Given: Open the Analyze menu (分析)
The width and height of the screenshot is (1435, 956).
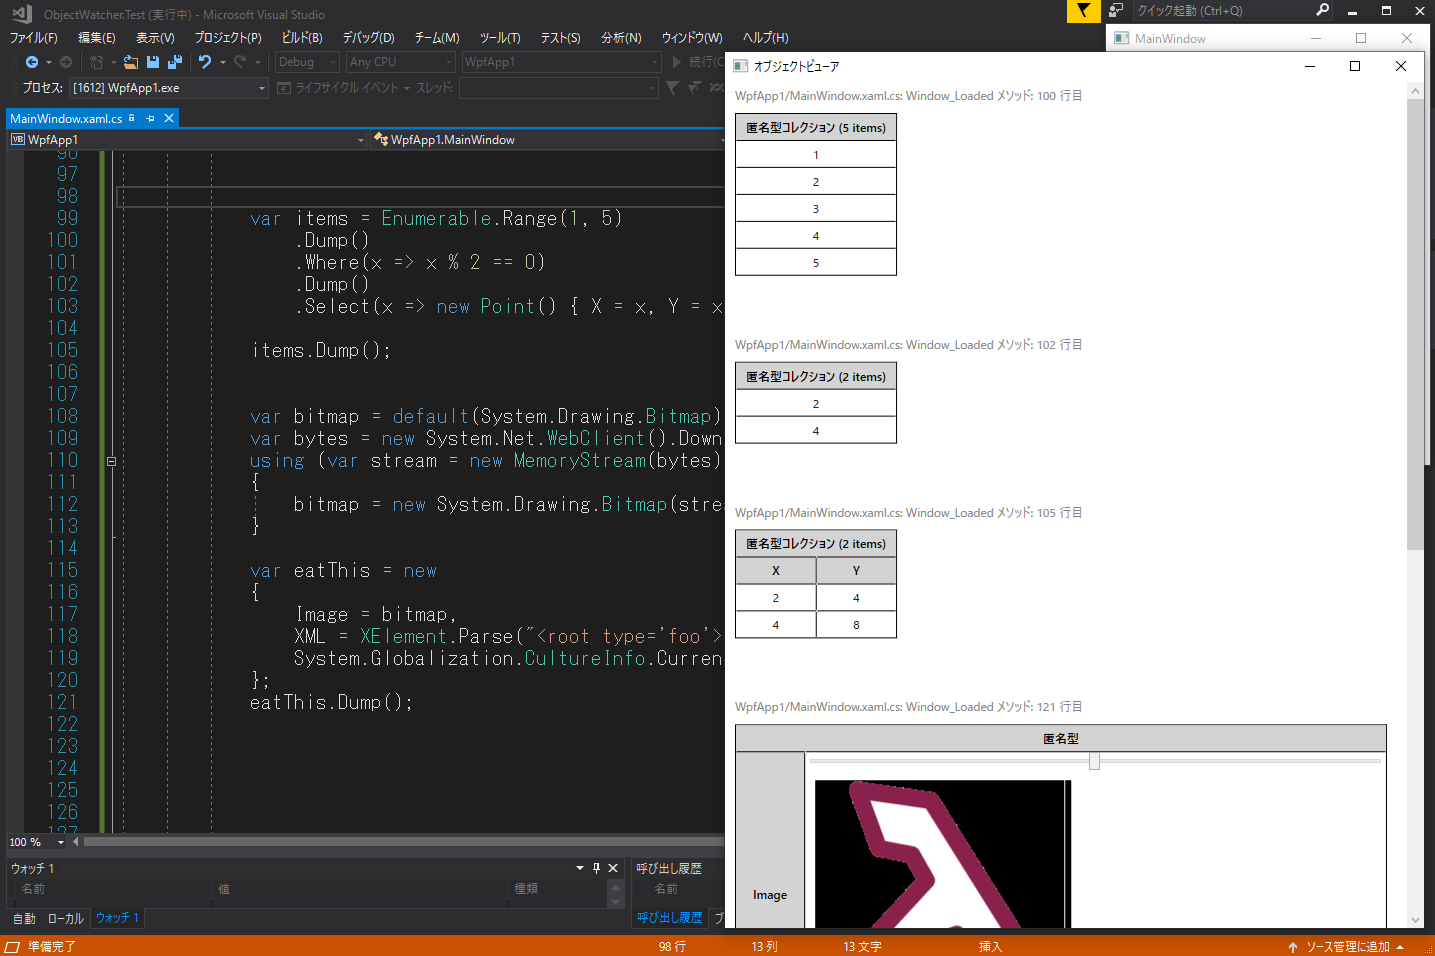Looking at the screenshot, I should pyautogui.click(x=621, y=38).
